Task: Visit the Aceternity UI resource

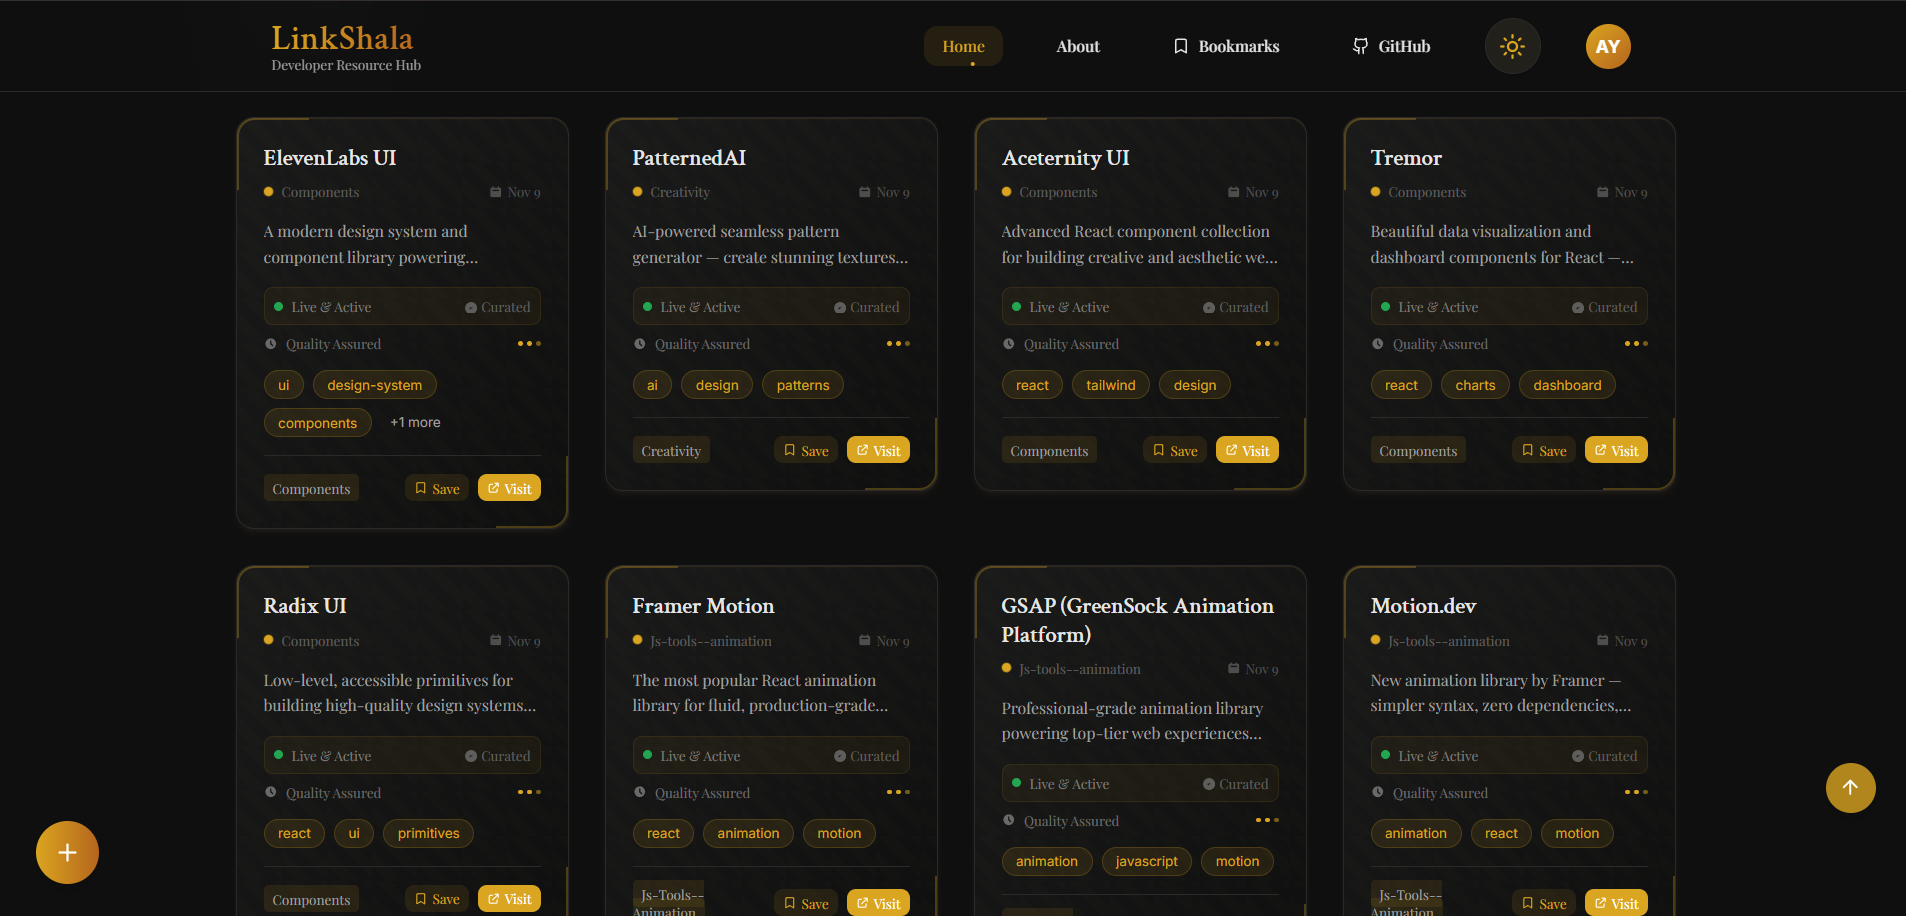Action: click(x=1246, y=449)
